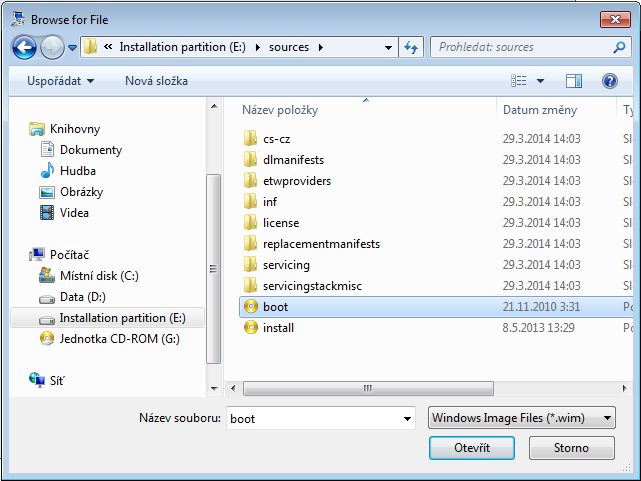The image size is (641, 481).
Task: Click the blue help question mark icon
Action: click(609, 81)
